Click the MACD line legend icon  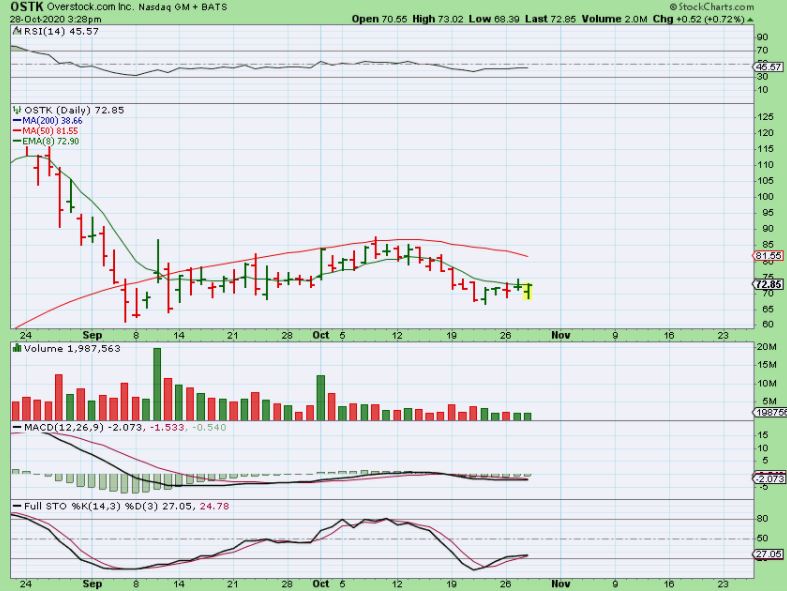click(18, 427)
